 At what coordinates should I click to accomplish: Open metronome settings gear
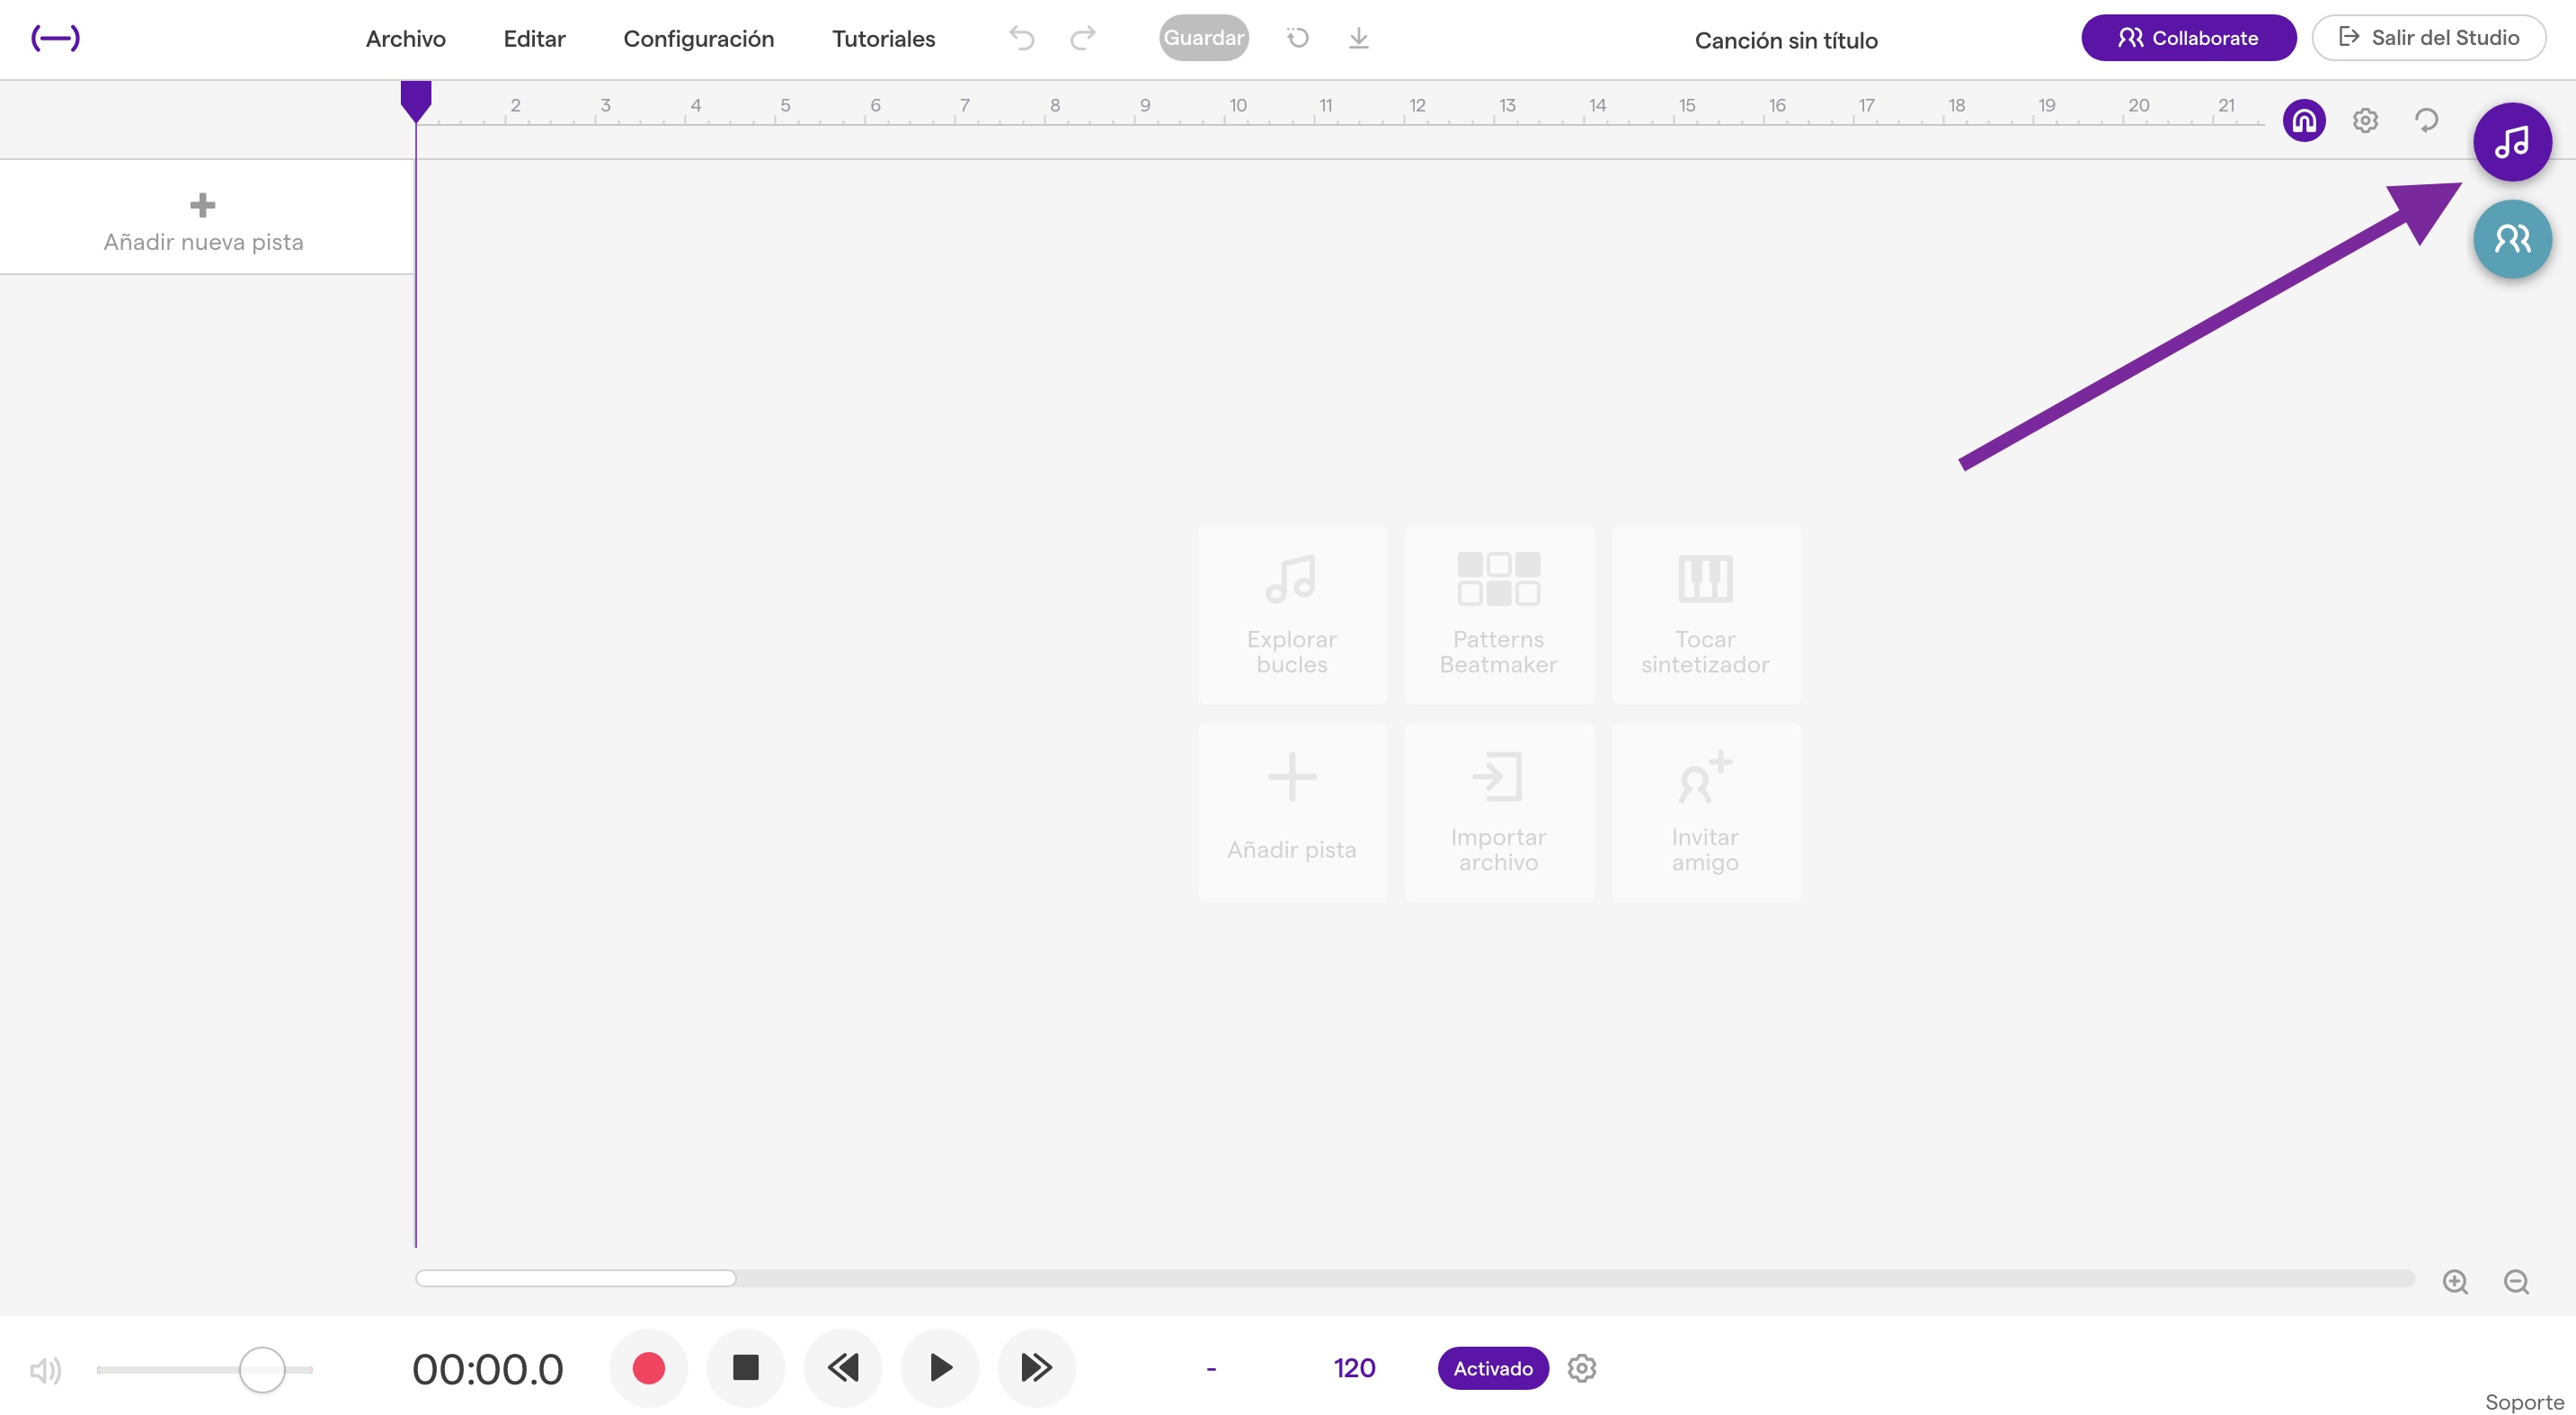(1581, 1367)
